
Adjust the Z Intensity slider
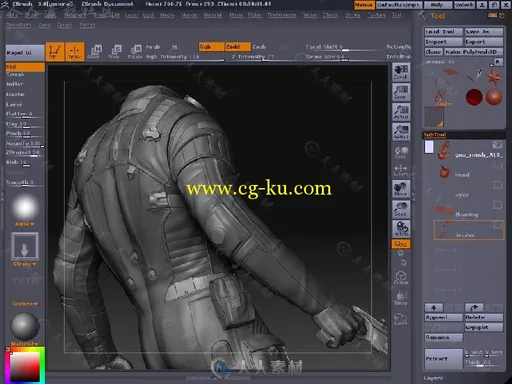point(264,58)
